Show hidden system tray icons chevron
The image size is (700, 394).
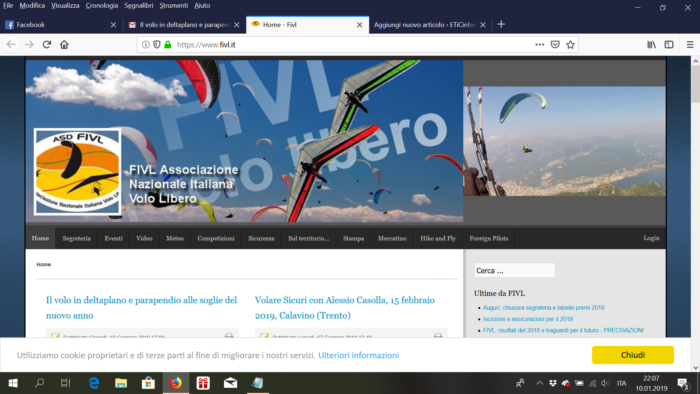(x=539, y=383)
